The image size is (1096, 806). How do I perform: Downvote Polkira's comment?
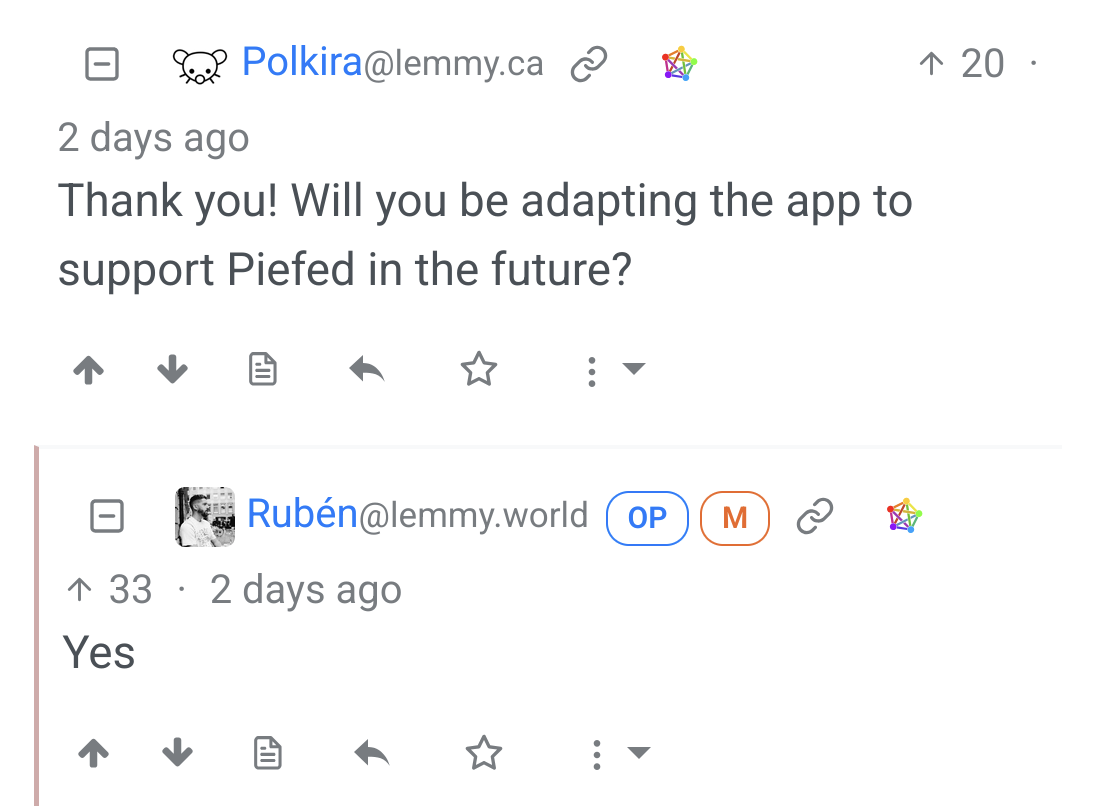[x=173, y=371]
